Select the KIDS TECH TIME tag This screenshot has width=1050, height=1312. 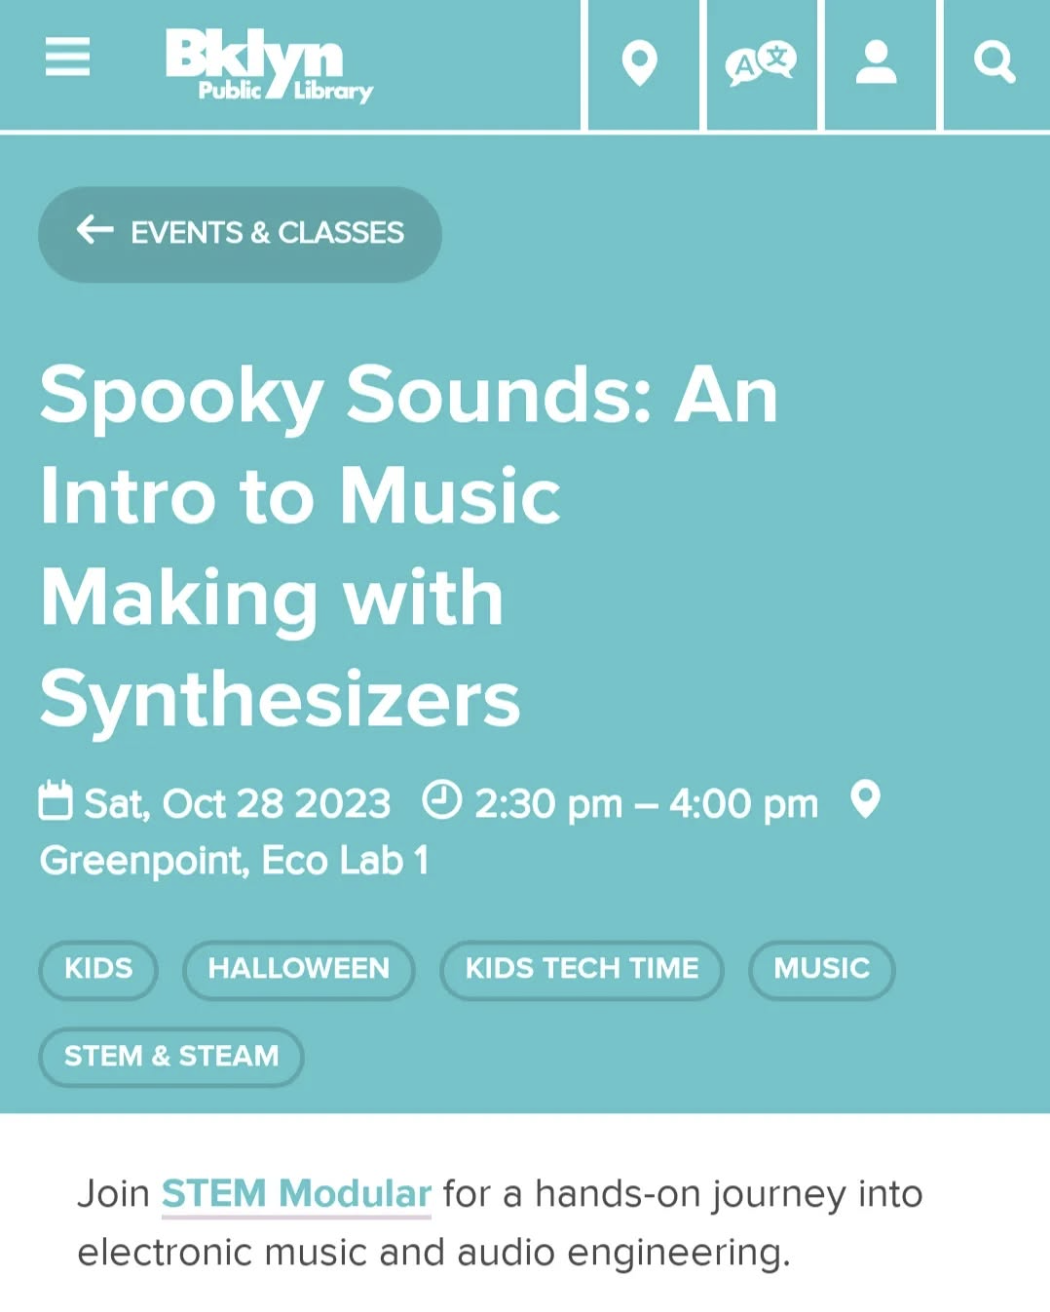[581, 969]
